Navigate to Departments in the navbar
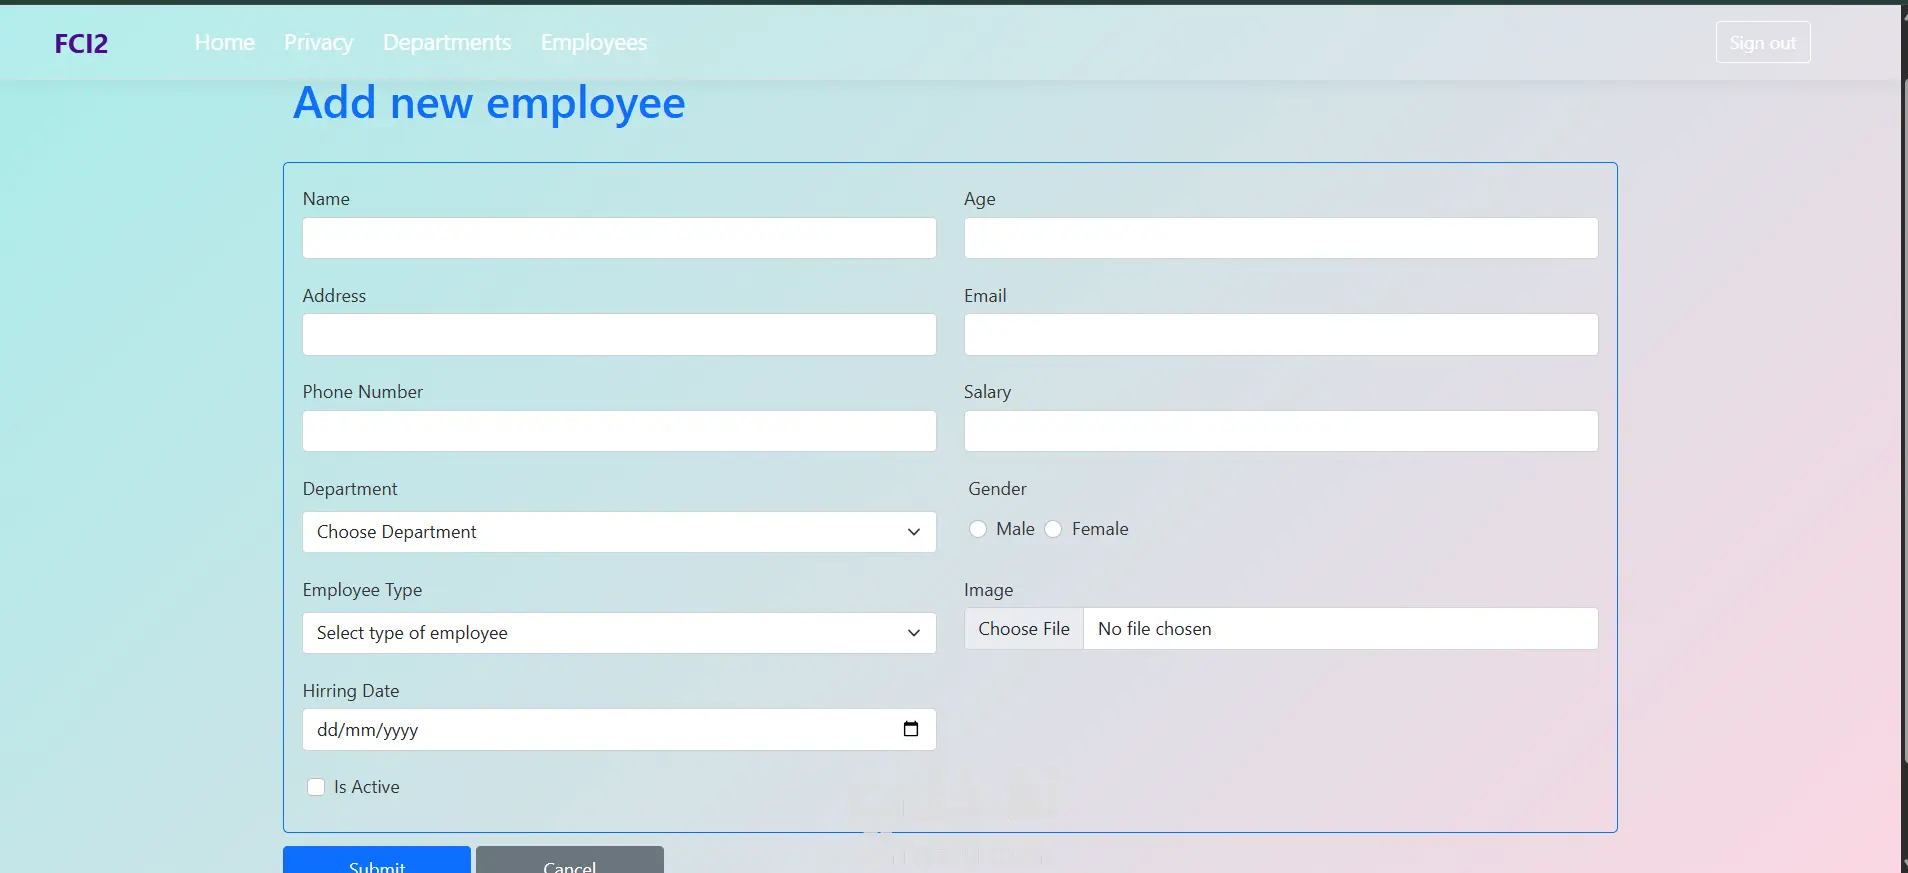Screen dimensions: 1908x873 447,42
